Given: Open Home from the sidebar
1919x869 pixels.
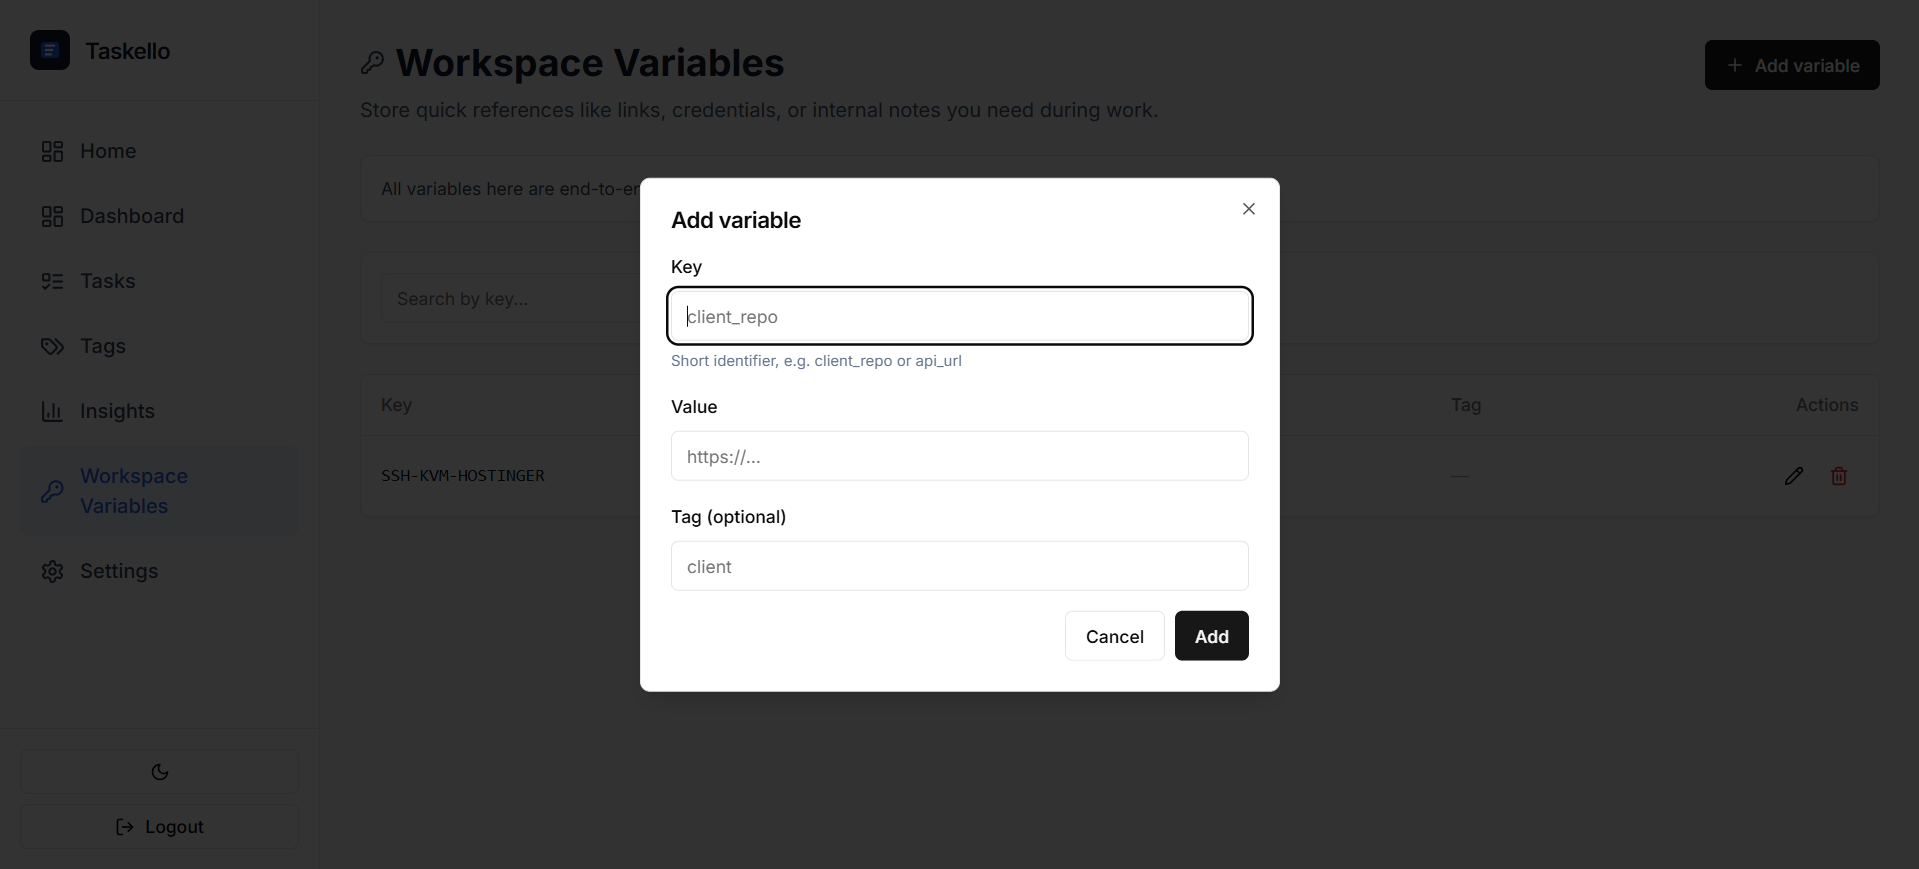Looking at the screenshot, I should 108,151.
